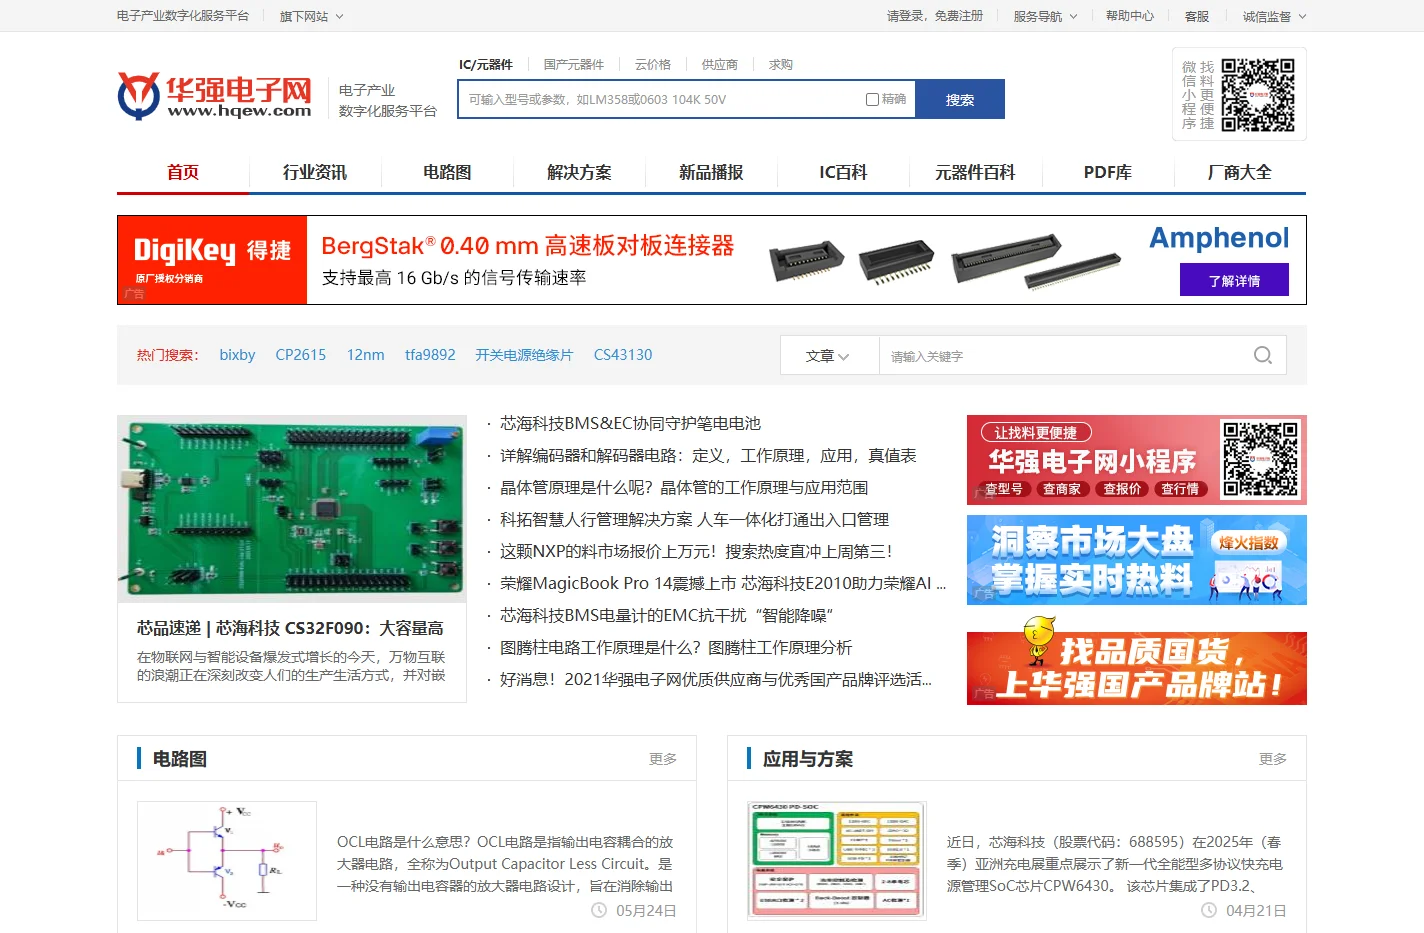The image size is (1424, 933).
Task: Expand the 旗下网站 dropdown
Action: tap(311, 16)
